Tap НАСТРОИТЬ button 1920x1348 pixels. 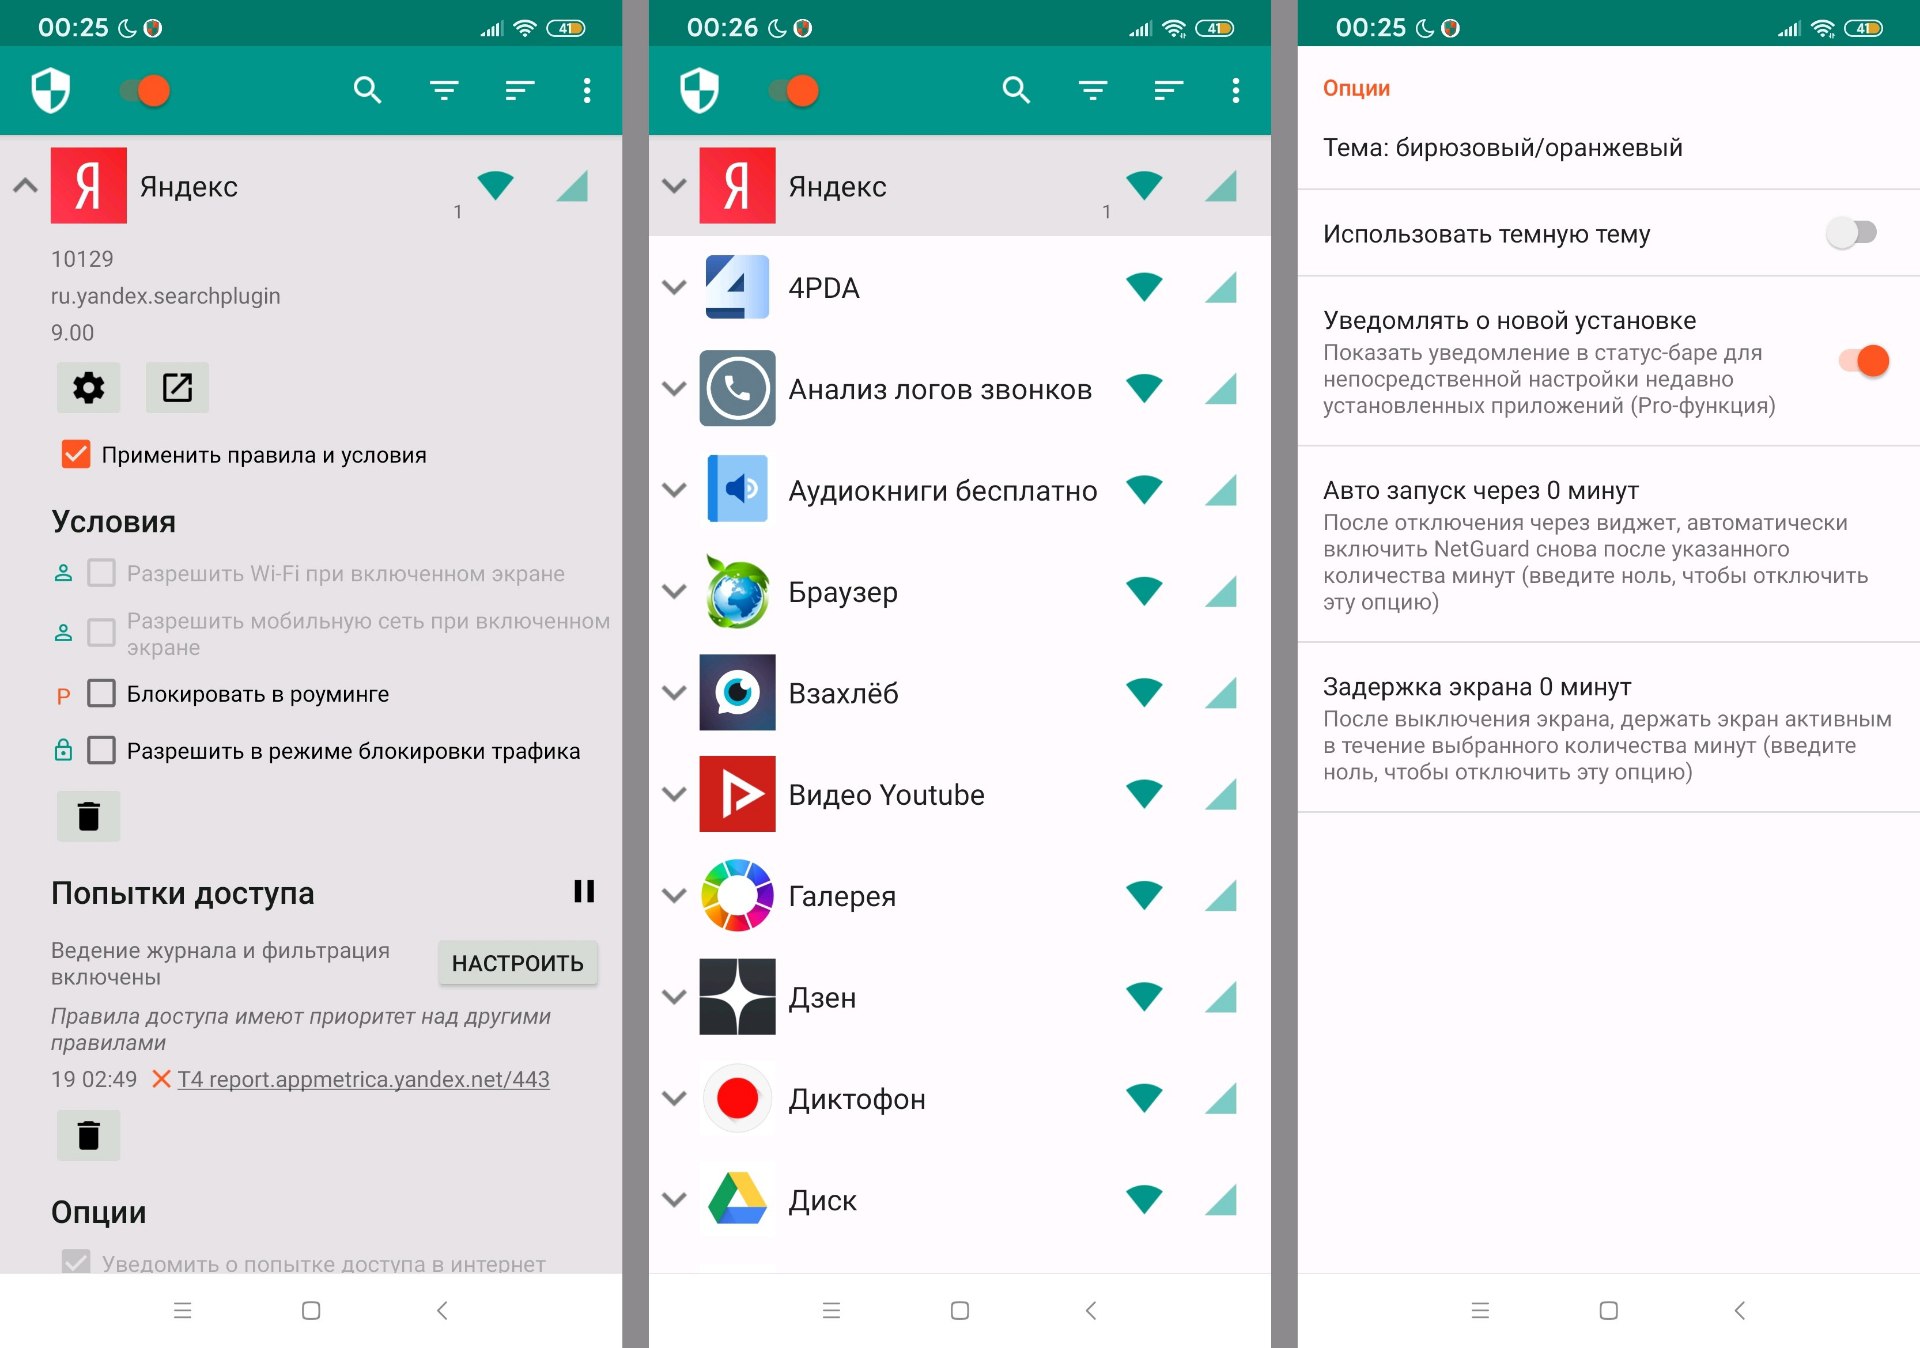pyautogui.click(x=518, y=963)
